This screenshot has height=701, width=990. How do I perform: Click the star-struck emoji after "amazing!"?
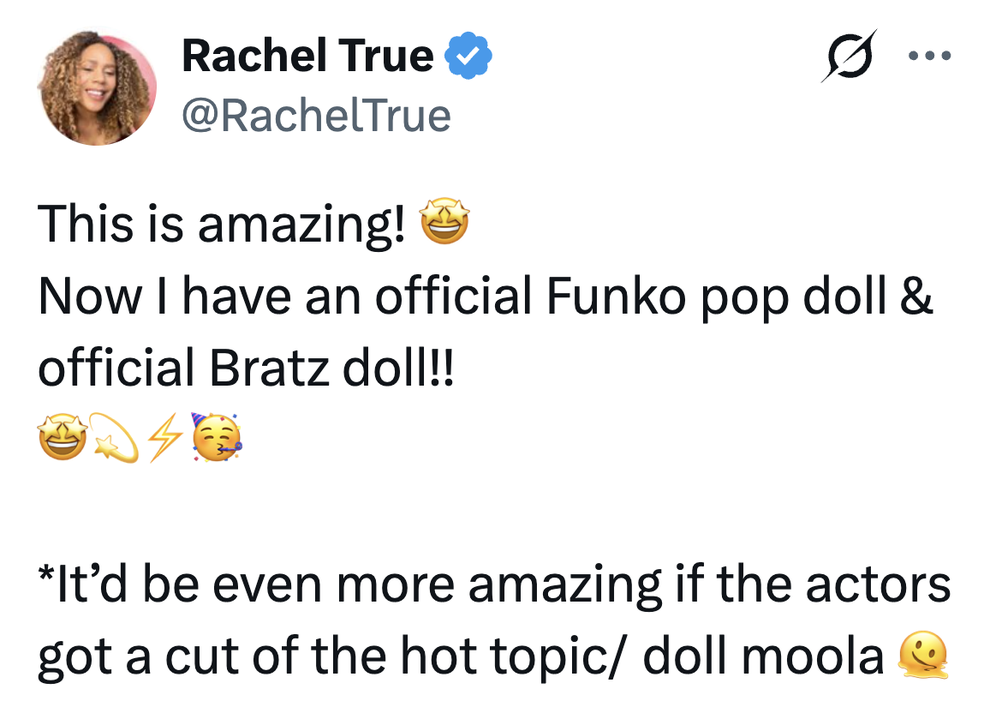click(445, 222)
